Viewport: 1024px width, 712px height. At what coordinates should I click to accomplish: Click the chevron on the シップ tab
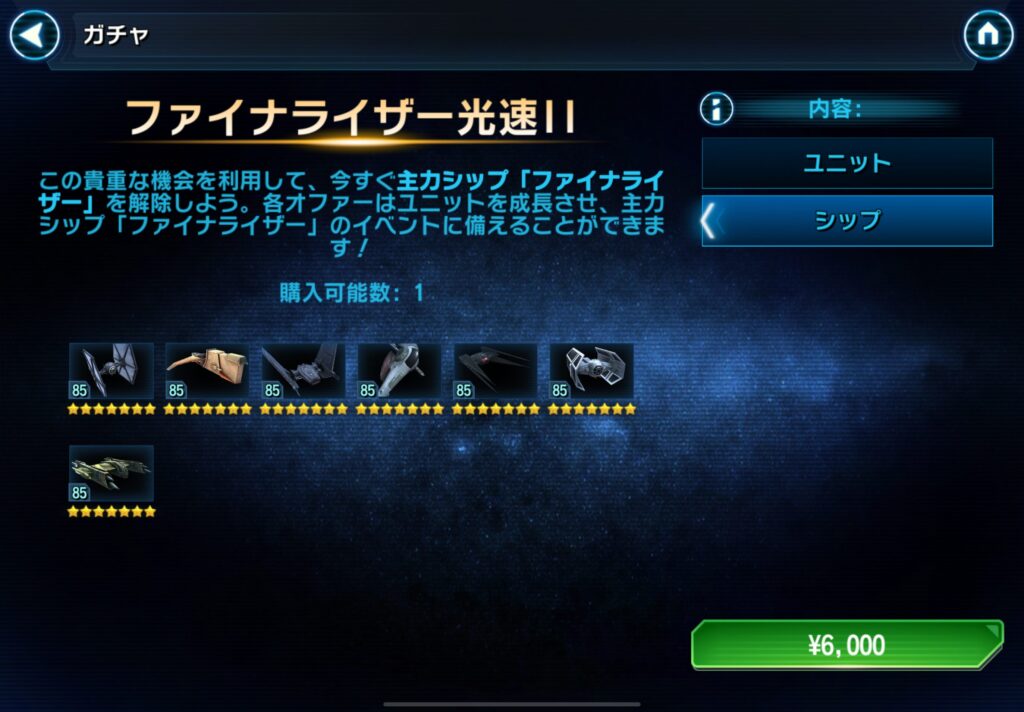tap(709, 221)
